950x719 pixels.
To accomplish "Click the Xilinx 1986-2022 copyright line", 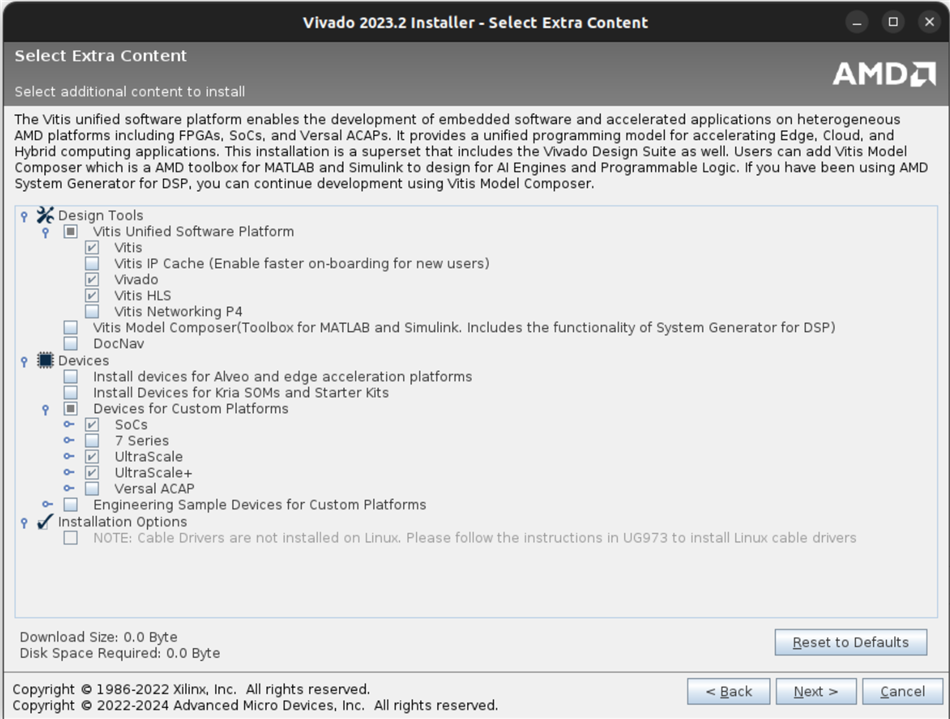I will click(x=191, y=689).
